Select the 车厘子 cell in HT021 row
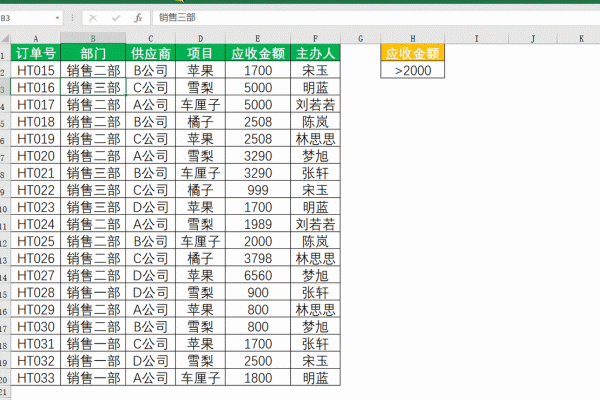Image resolution: width=600 pixels, height=400 pixels. (201, 173)
